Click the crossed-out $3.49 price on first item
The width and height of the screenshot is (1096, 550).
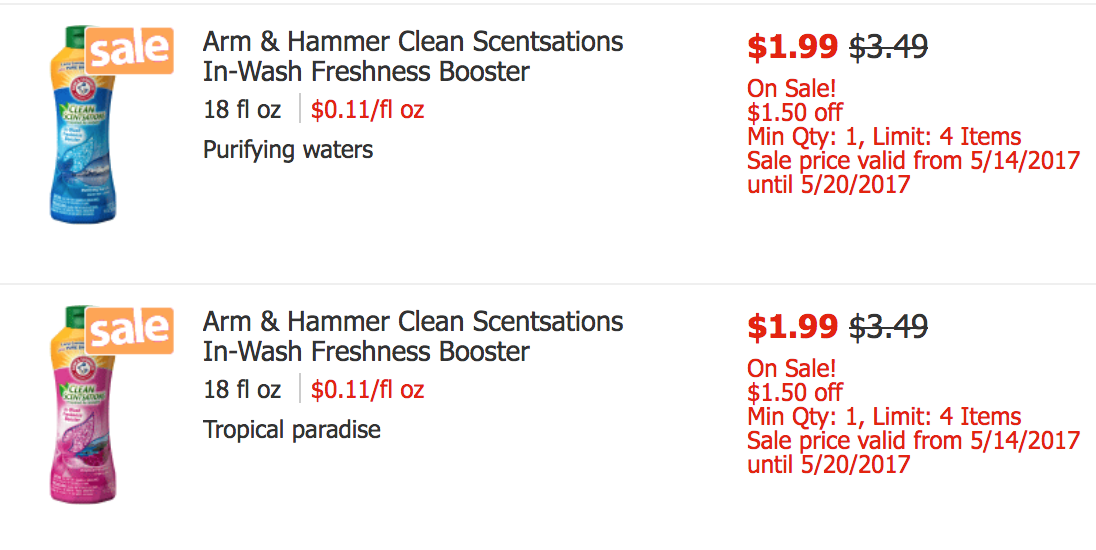888,47
